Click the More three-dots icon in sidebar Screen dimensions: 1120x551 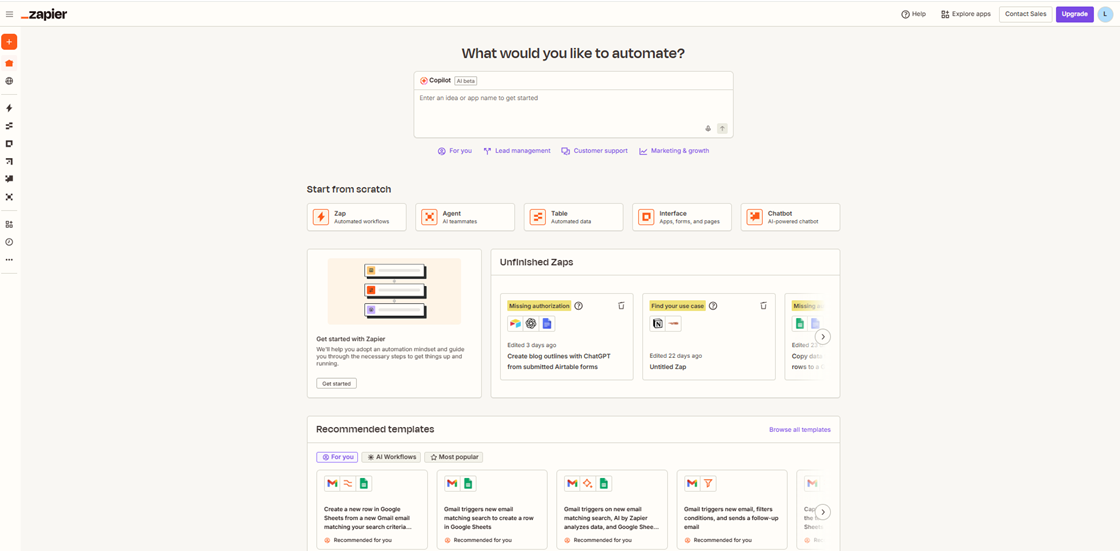click(9, 260)
